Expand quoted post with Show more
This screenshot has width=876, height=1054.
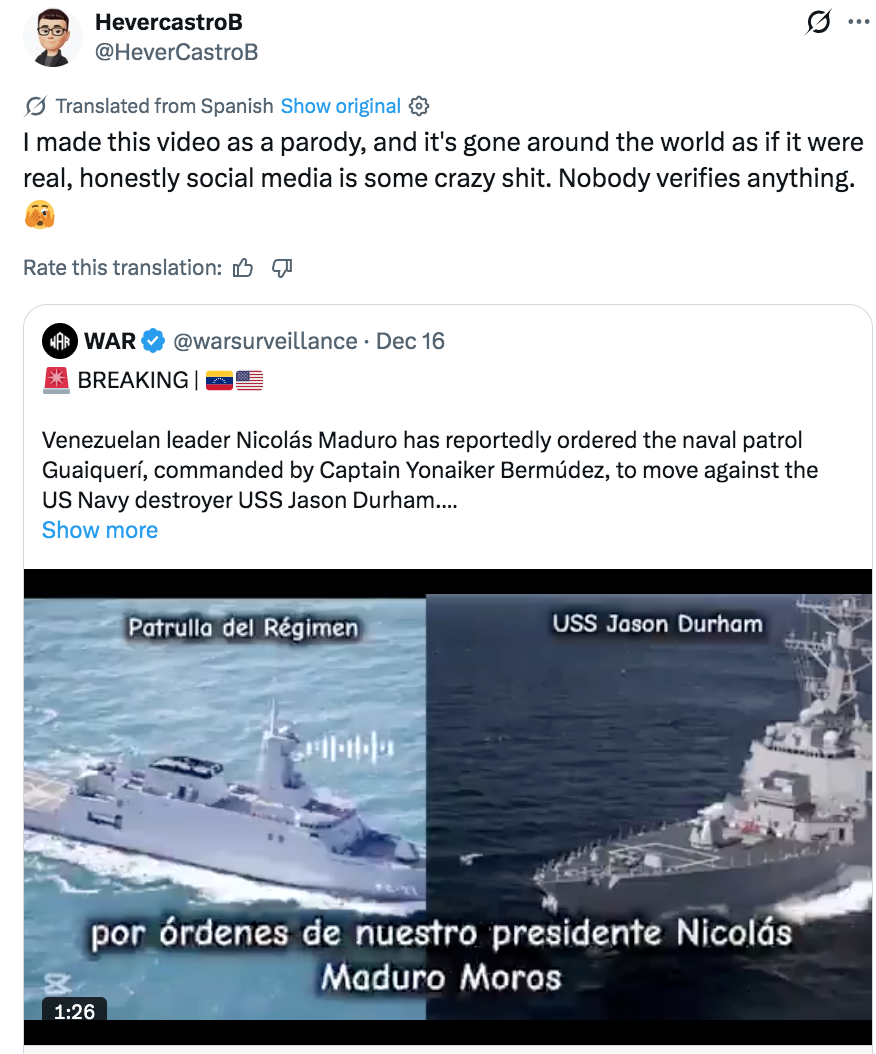[x=99, y=530]
